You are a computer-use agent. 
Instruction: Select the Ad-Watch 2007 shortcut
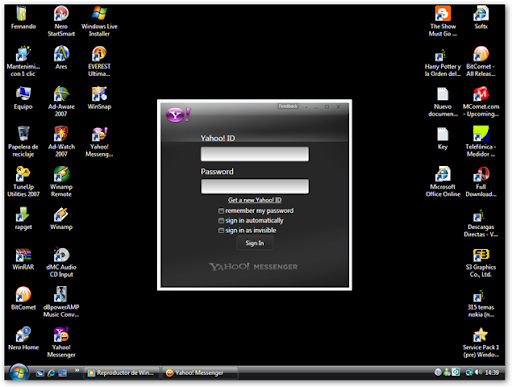[x=61, y=134]
